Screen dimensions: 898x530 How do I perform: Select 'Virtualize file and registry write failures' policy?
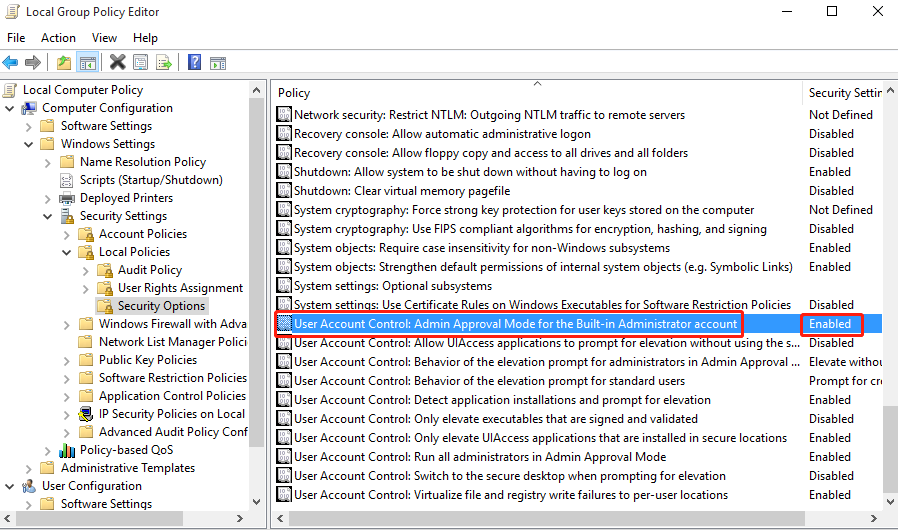coord(511,494)
